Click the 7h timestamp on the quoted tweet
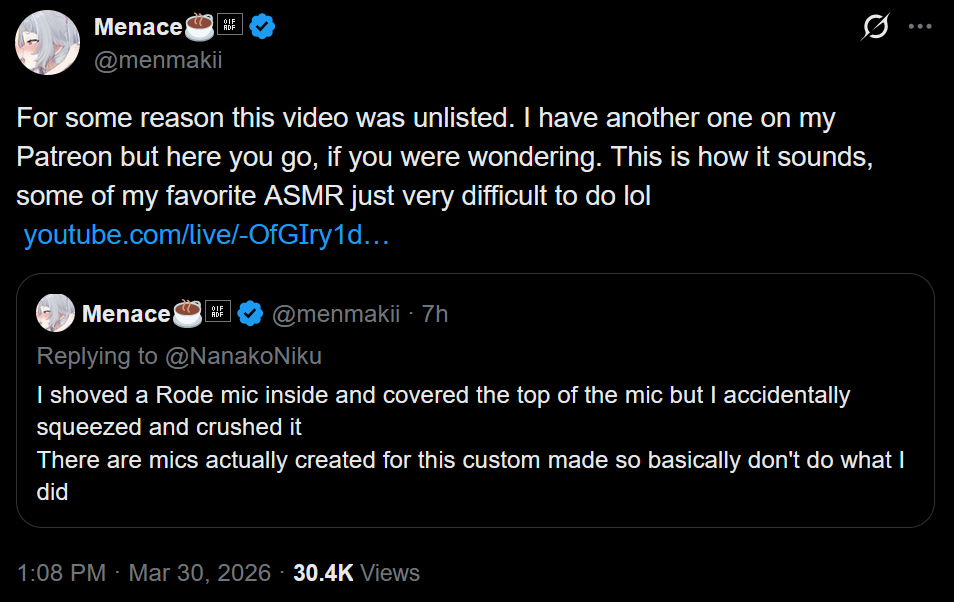Viewport: 954px width, 602px height. (x=435, y=314)
